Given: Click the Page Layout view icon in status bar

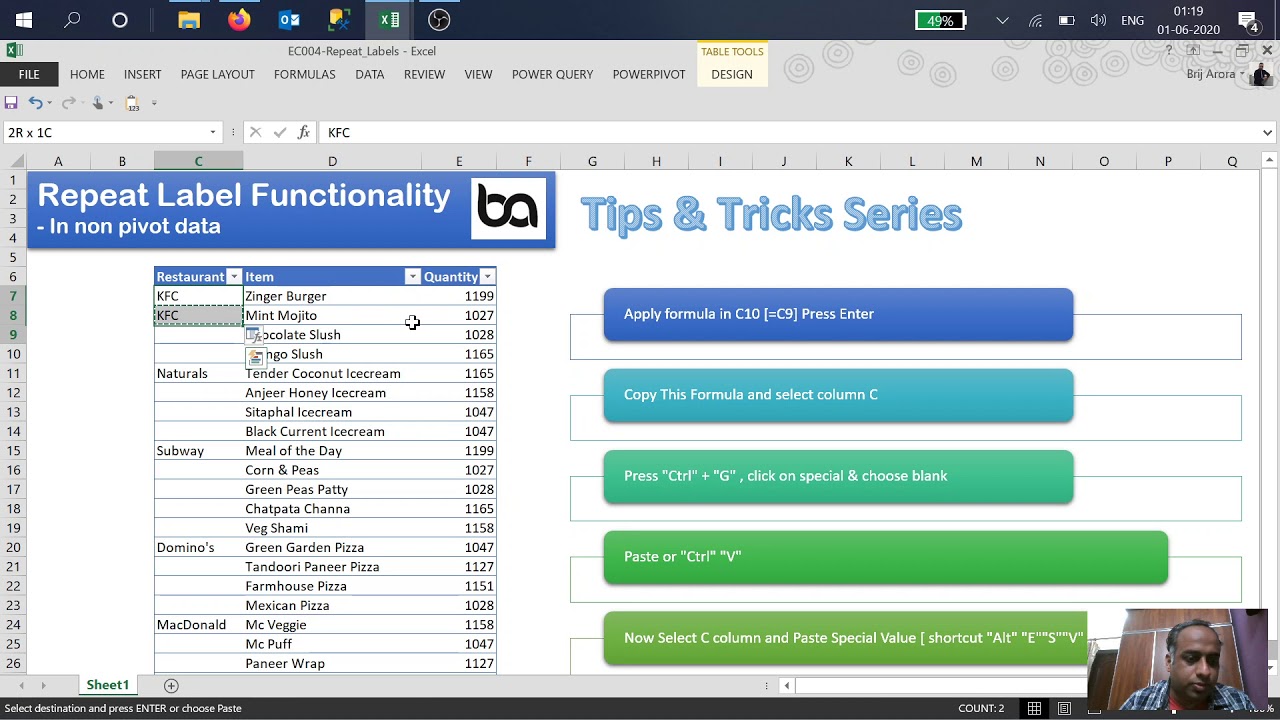Looking at the screenshot, I should pyautogui.click(x=1064, y=708).
